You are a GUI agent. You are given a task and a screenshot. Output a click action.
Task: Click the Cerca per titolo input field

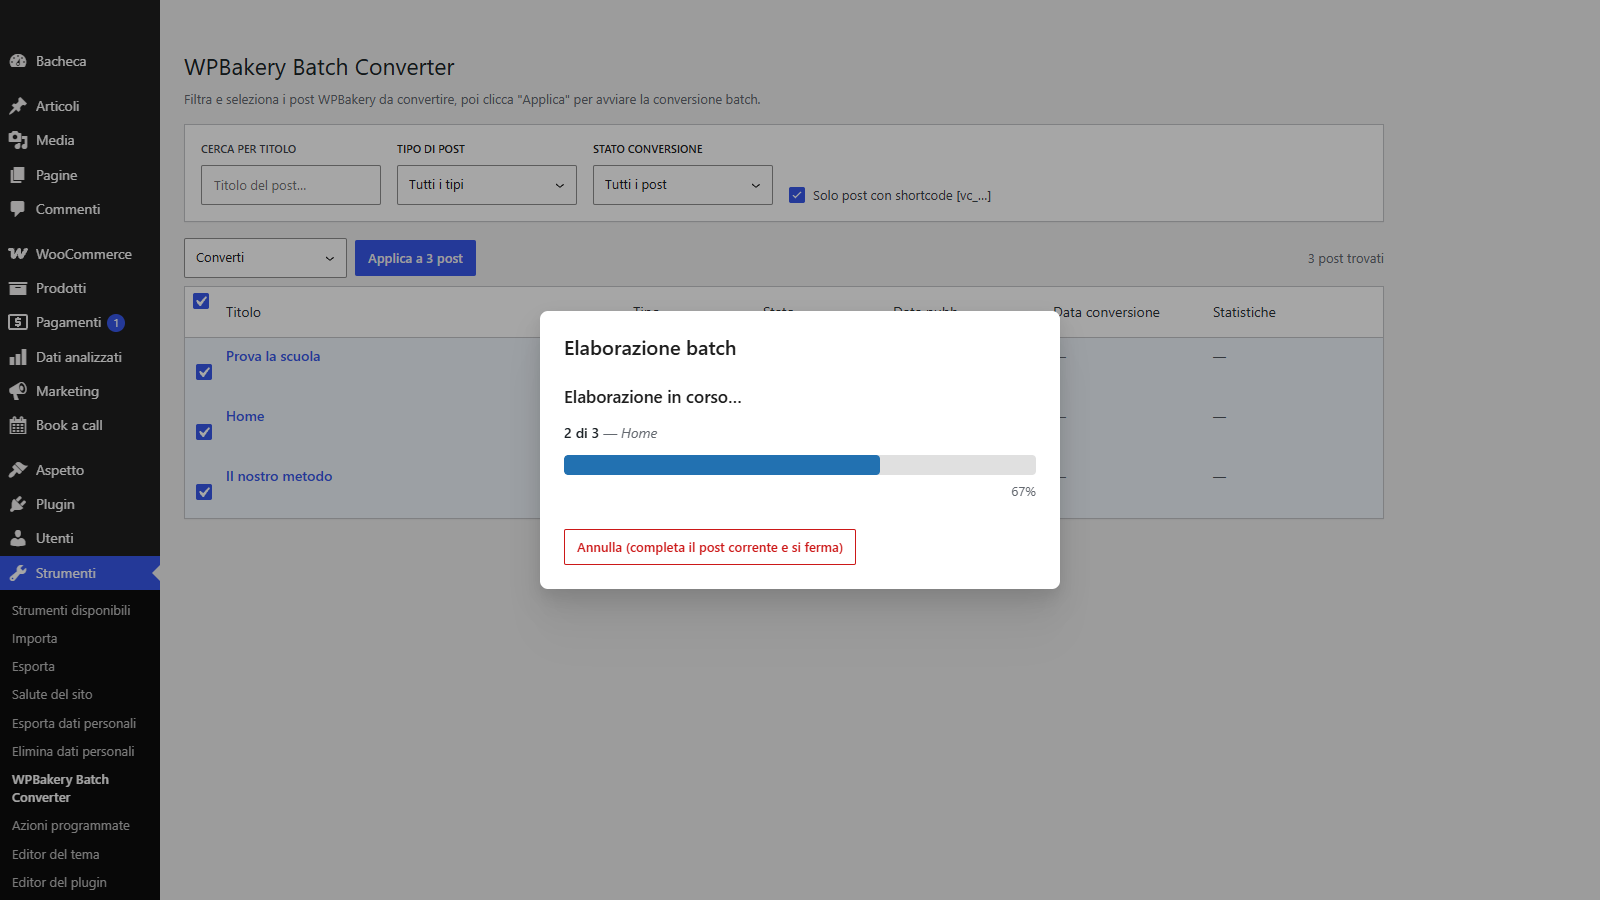tap(291, 185)
